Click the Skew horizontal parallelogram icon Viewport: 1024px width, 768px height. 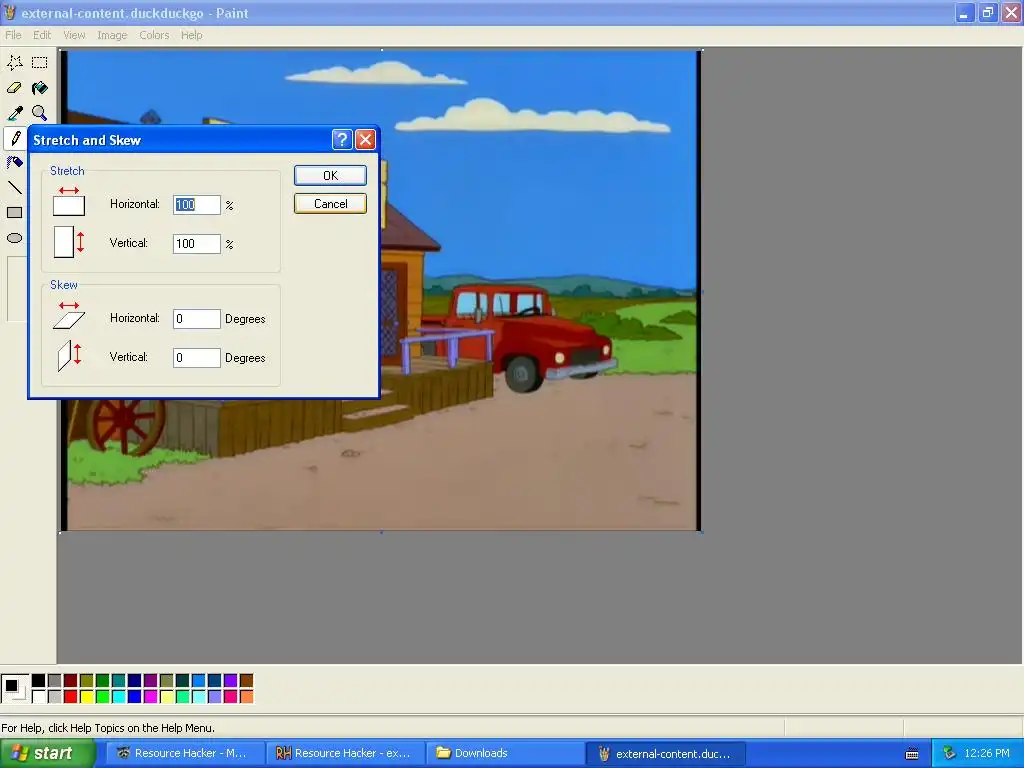69,315
